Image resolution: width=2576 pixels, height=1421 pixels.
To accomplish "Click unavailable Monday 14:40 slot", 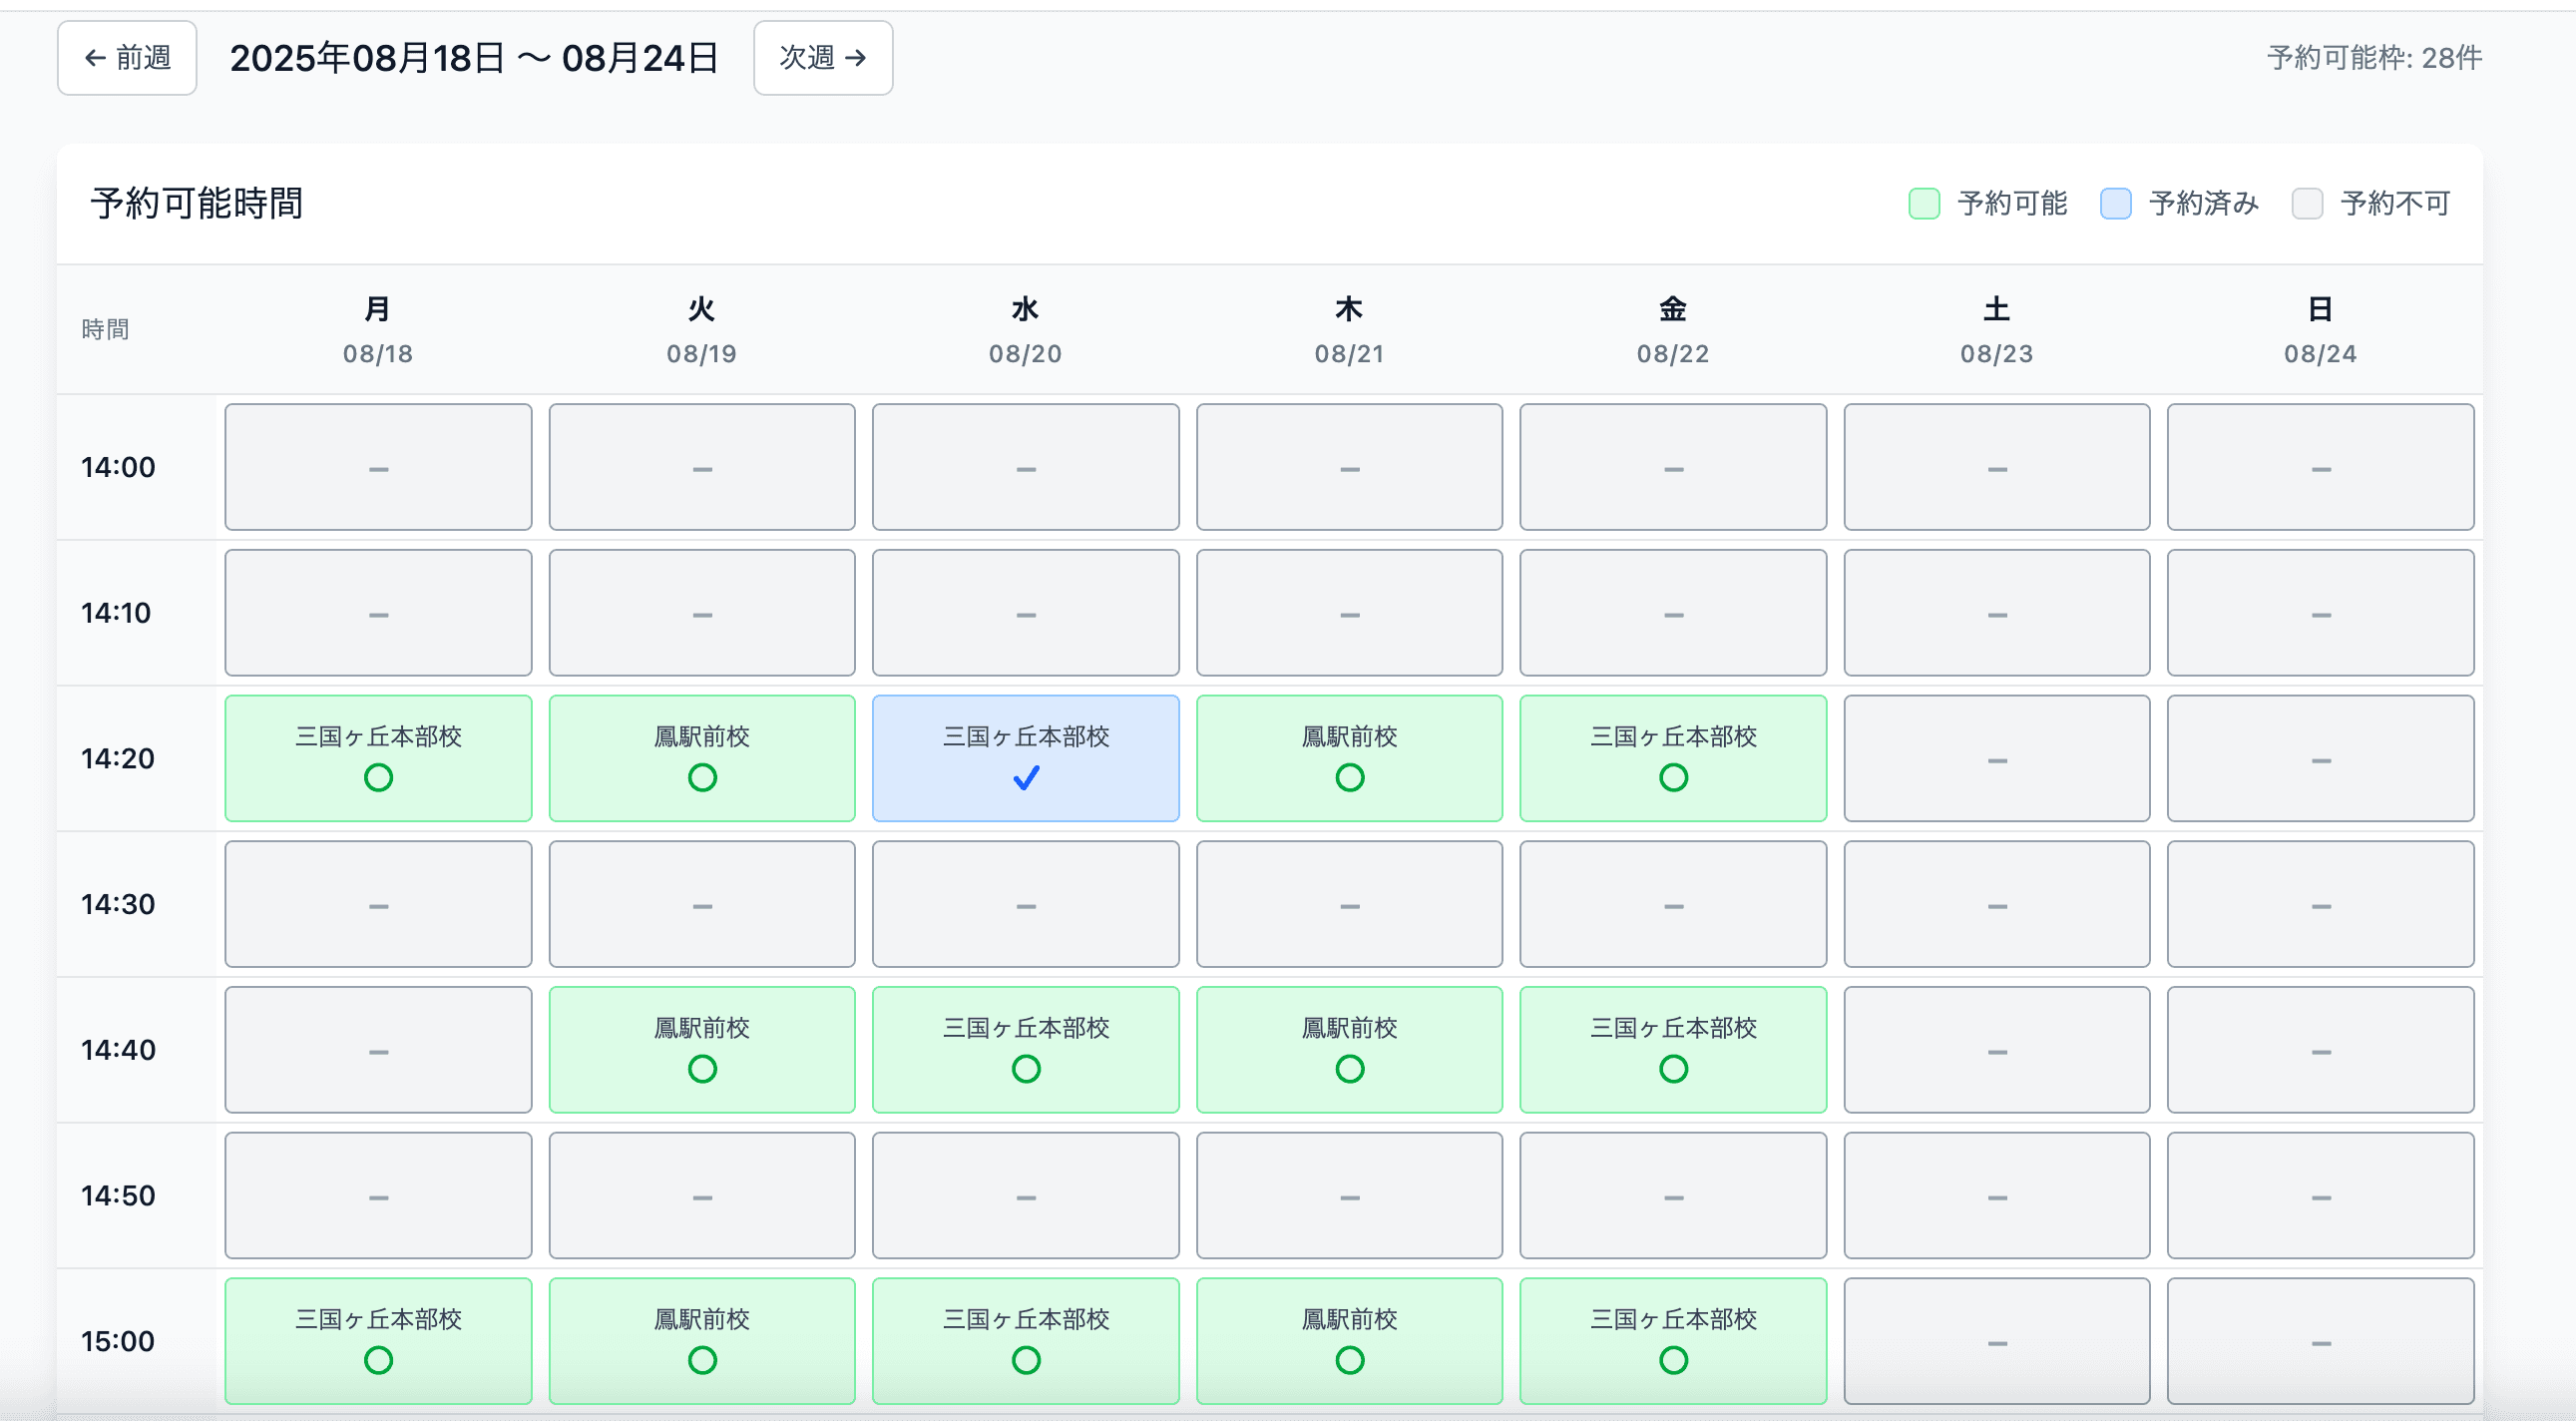I will (x=378, y=1050).
